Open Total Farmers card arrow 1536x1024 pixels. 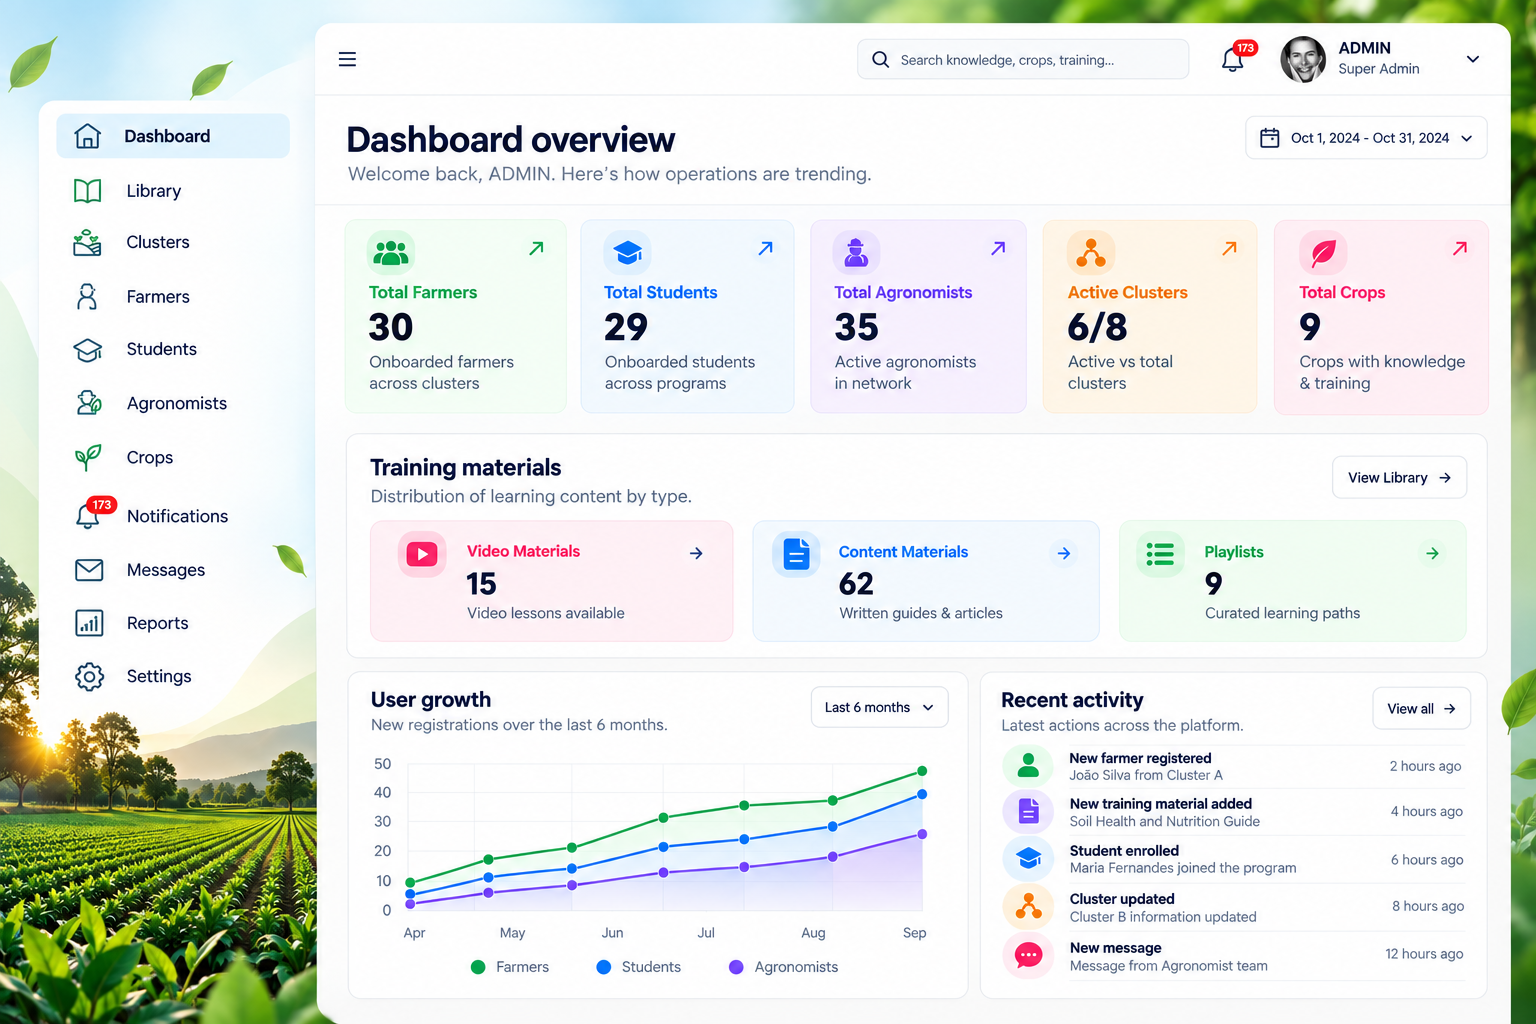coord(536,248)
